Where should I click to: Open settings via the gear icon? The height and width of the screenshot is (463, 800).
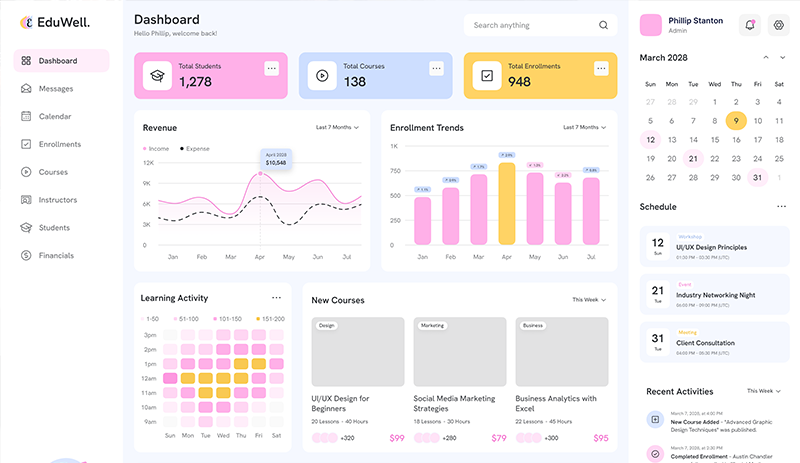coord(779,25)
